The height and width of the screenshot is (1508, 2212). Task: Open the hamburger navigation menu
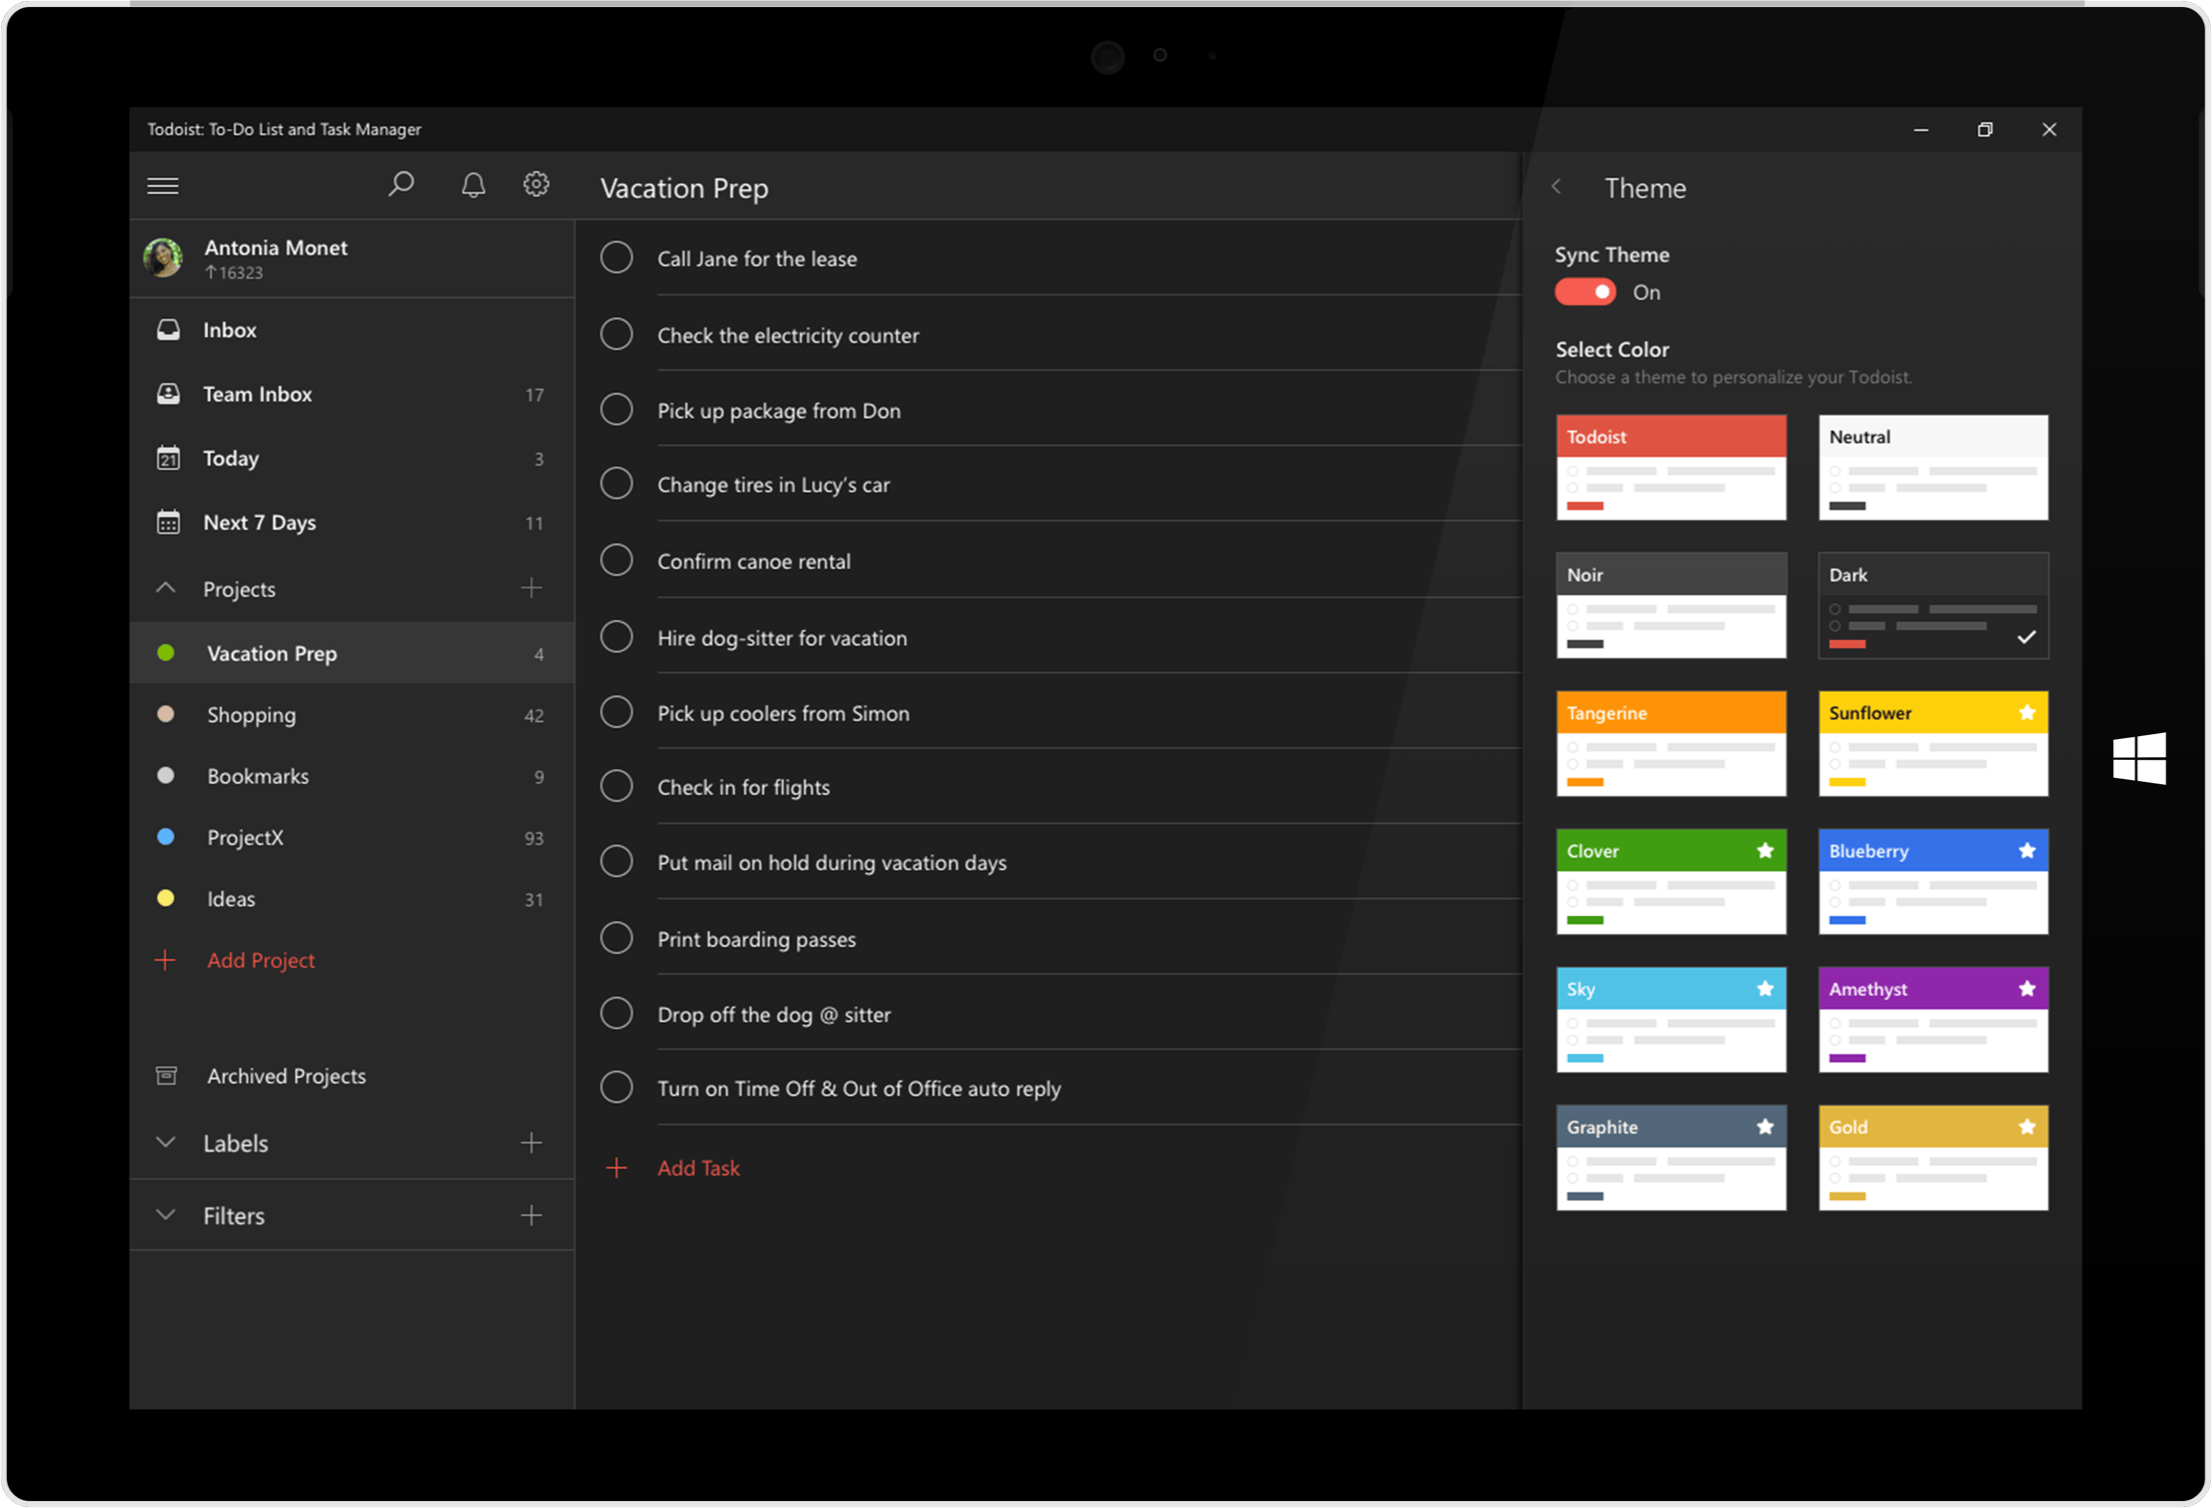(x=163, y=186)
